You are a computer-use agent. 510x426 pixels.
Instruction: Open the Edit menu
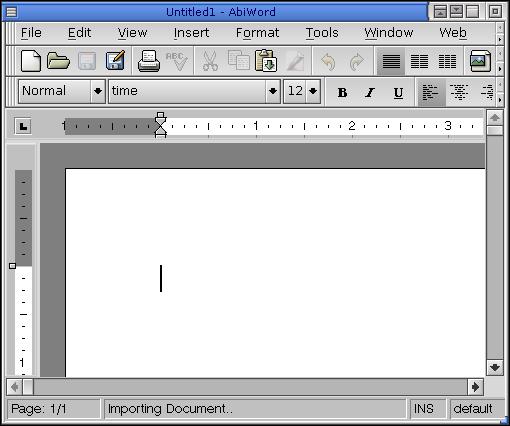79,33
